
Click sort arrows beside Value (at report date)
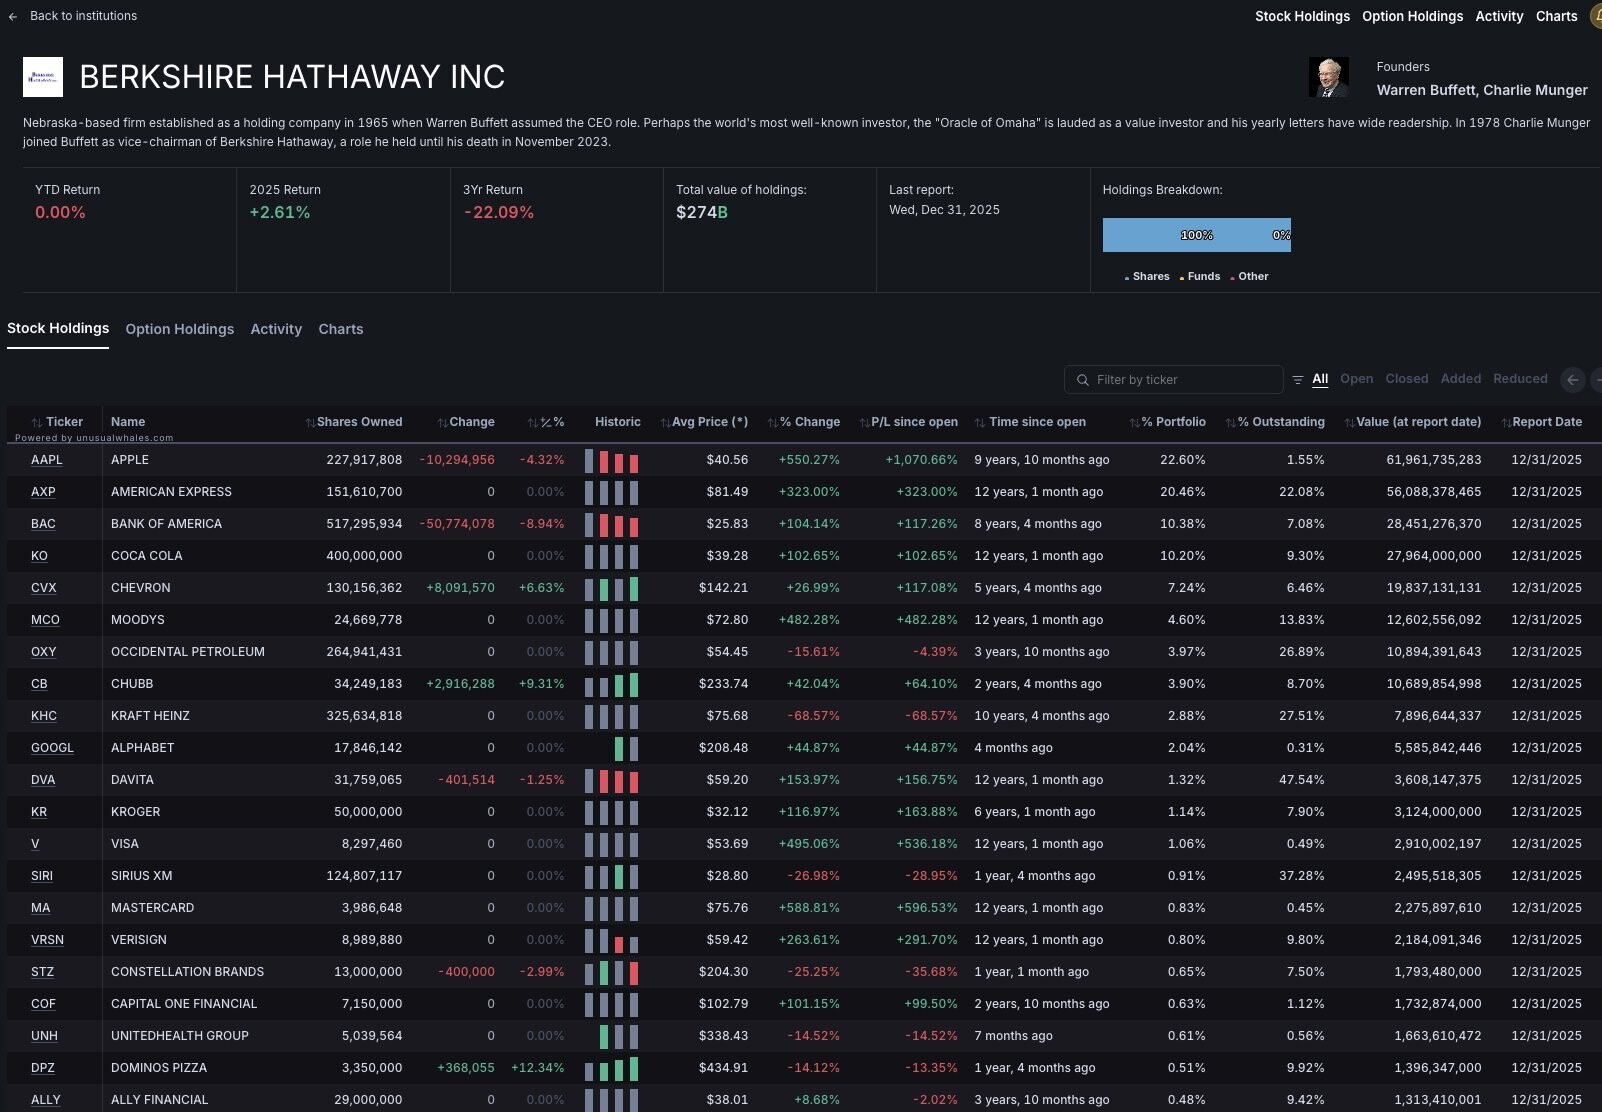click(x=1350, y=423)
